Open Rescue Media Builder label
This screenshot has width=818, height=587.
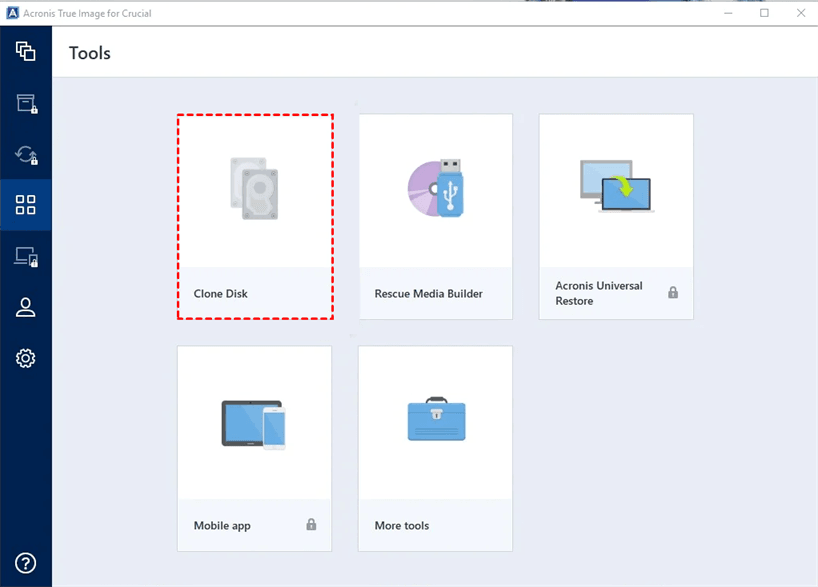point(429,294)
